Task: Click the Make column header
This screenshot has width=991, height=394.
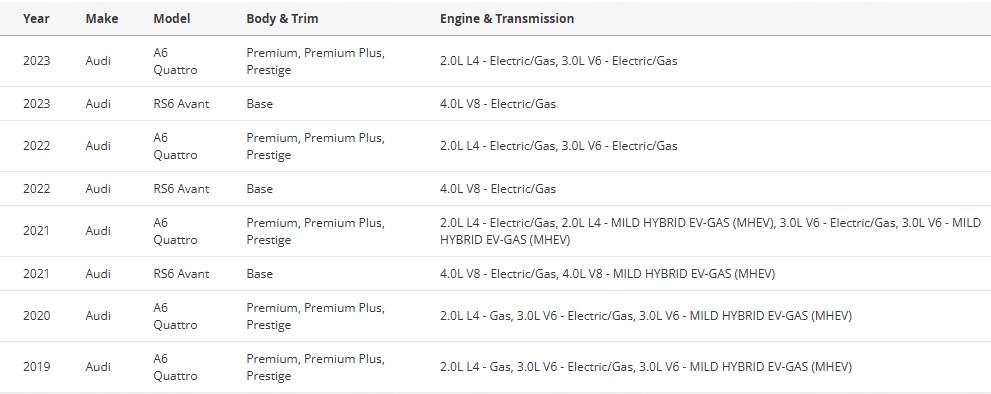Action: point(102,19)
